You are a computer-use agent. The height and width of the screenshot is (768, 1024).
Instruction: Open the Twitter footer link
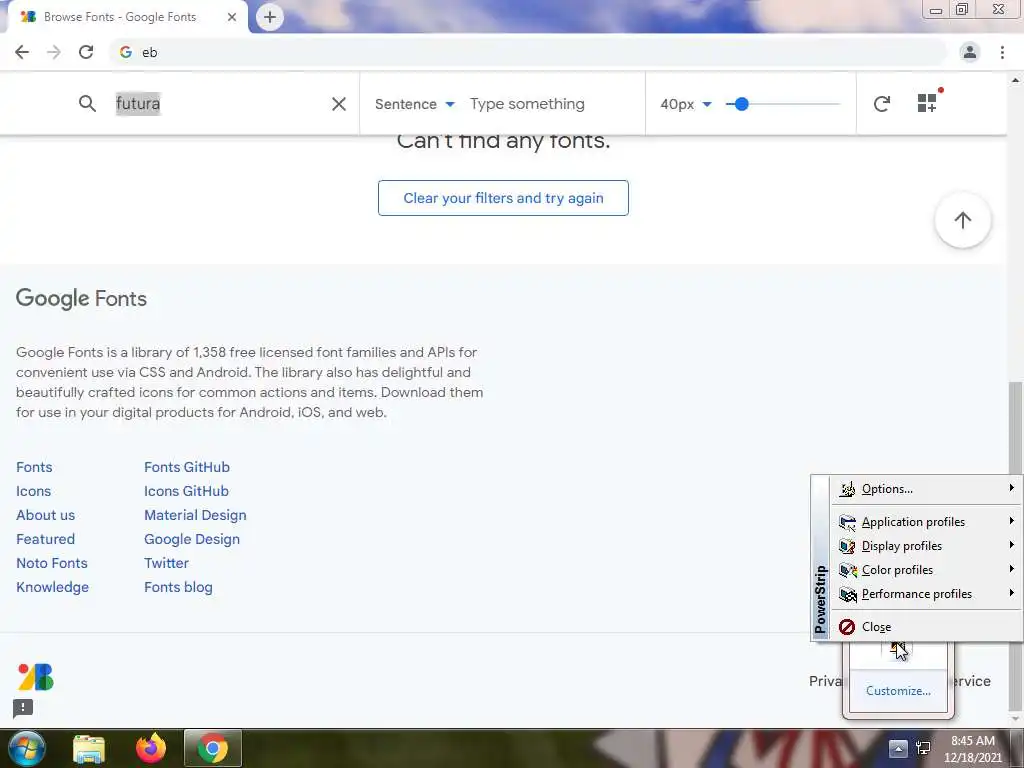tap(167, 564)
